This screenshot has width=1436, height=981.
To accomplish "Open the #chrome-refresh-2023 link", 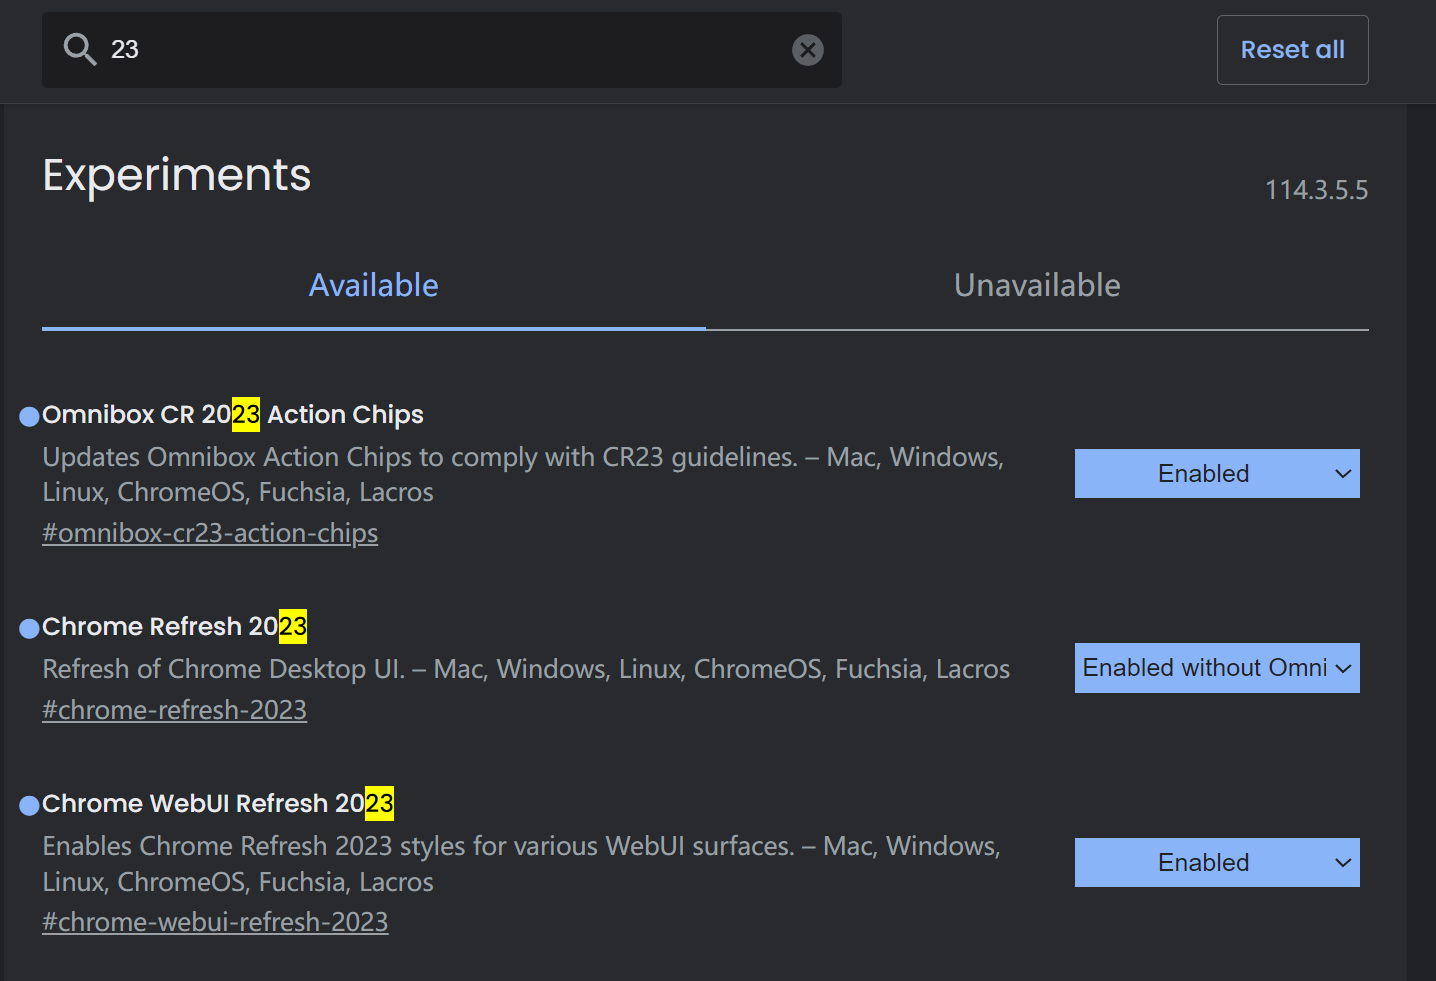I will coord(174,710).
